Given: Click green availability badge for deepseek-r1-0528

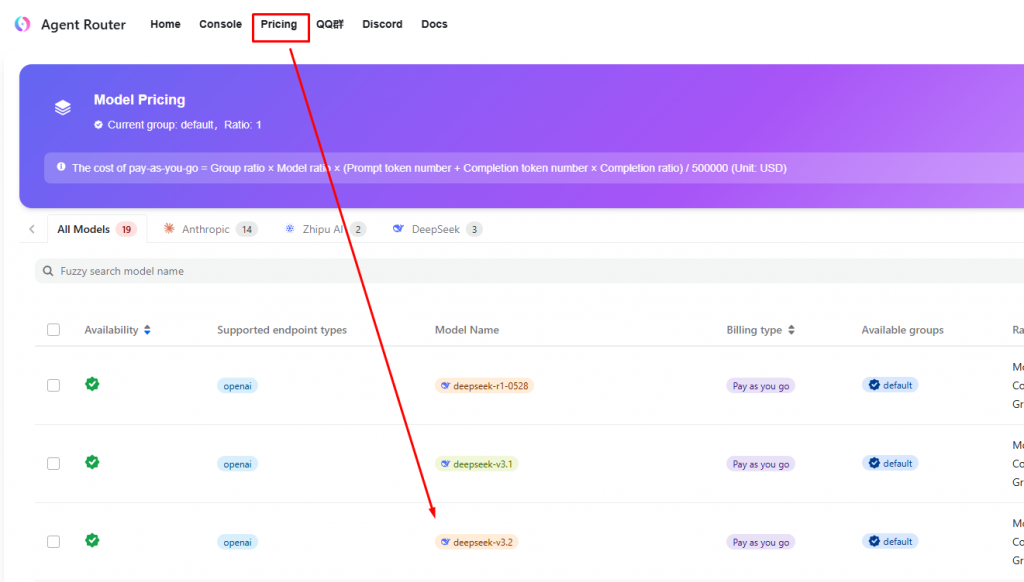Looking at the screenshot, I should (x=92, y=384).
